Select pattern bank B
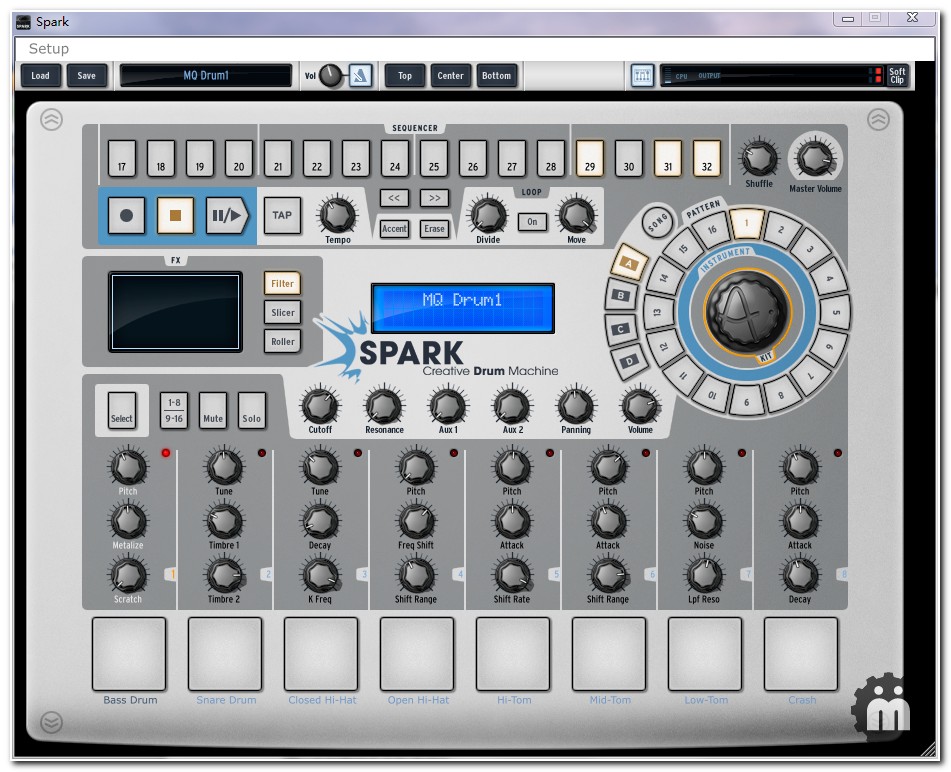The width and height of the screenshot is (951, 772). [x=620, y=295]
